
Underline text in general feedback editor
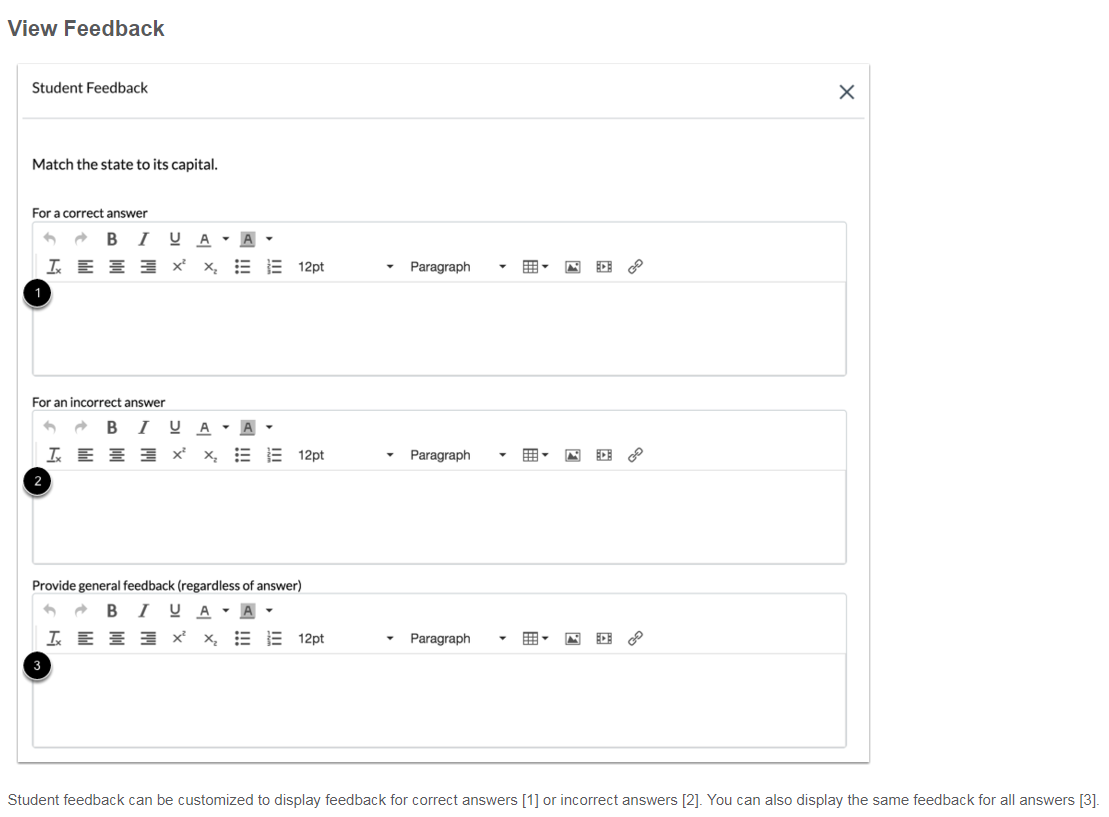(174, 610)
